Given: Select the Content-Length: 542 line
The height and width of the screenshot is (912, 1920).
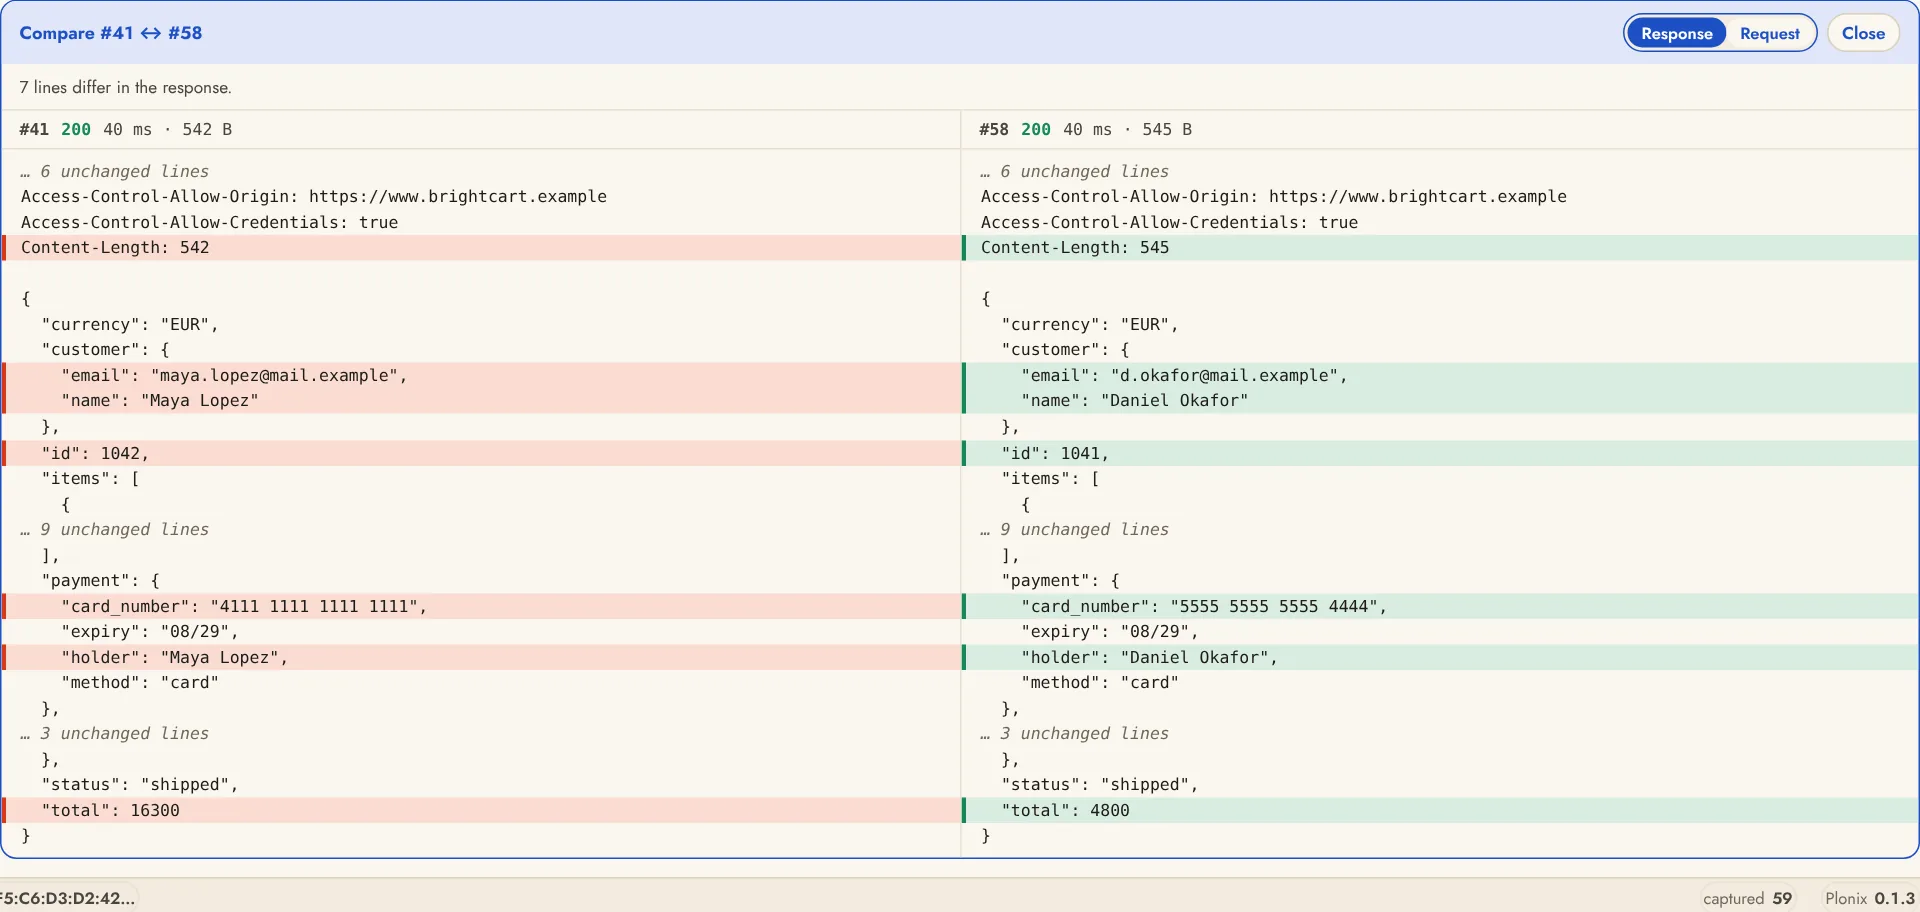Looking at the screenshot, I should point(481,248).
